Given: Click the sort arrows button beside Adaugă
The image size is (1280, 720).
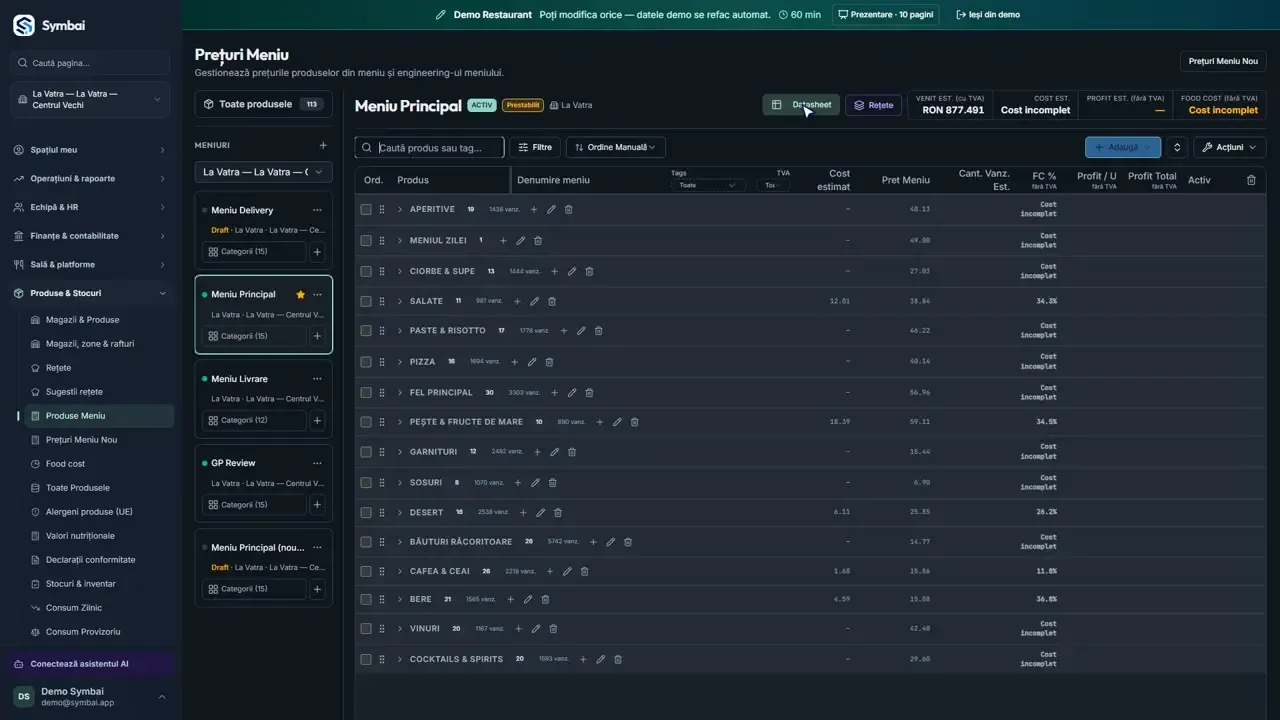Looking at the screenshot, I should 1177,147.
